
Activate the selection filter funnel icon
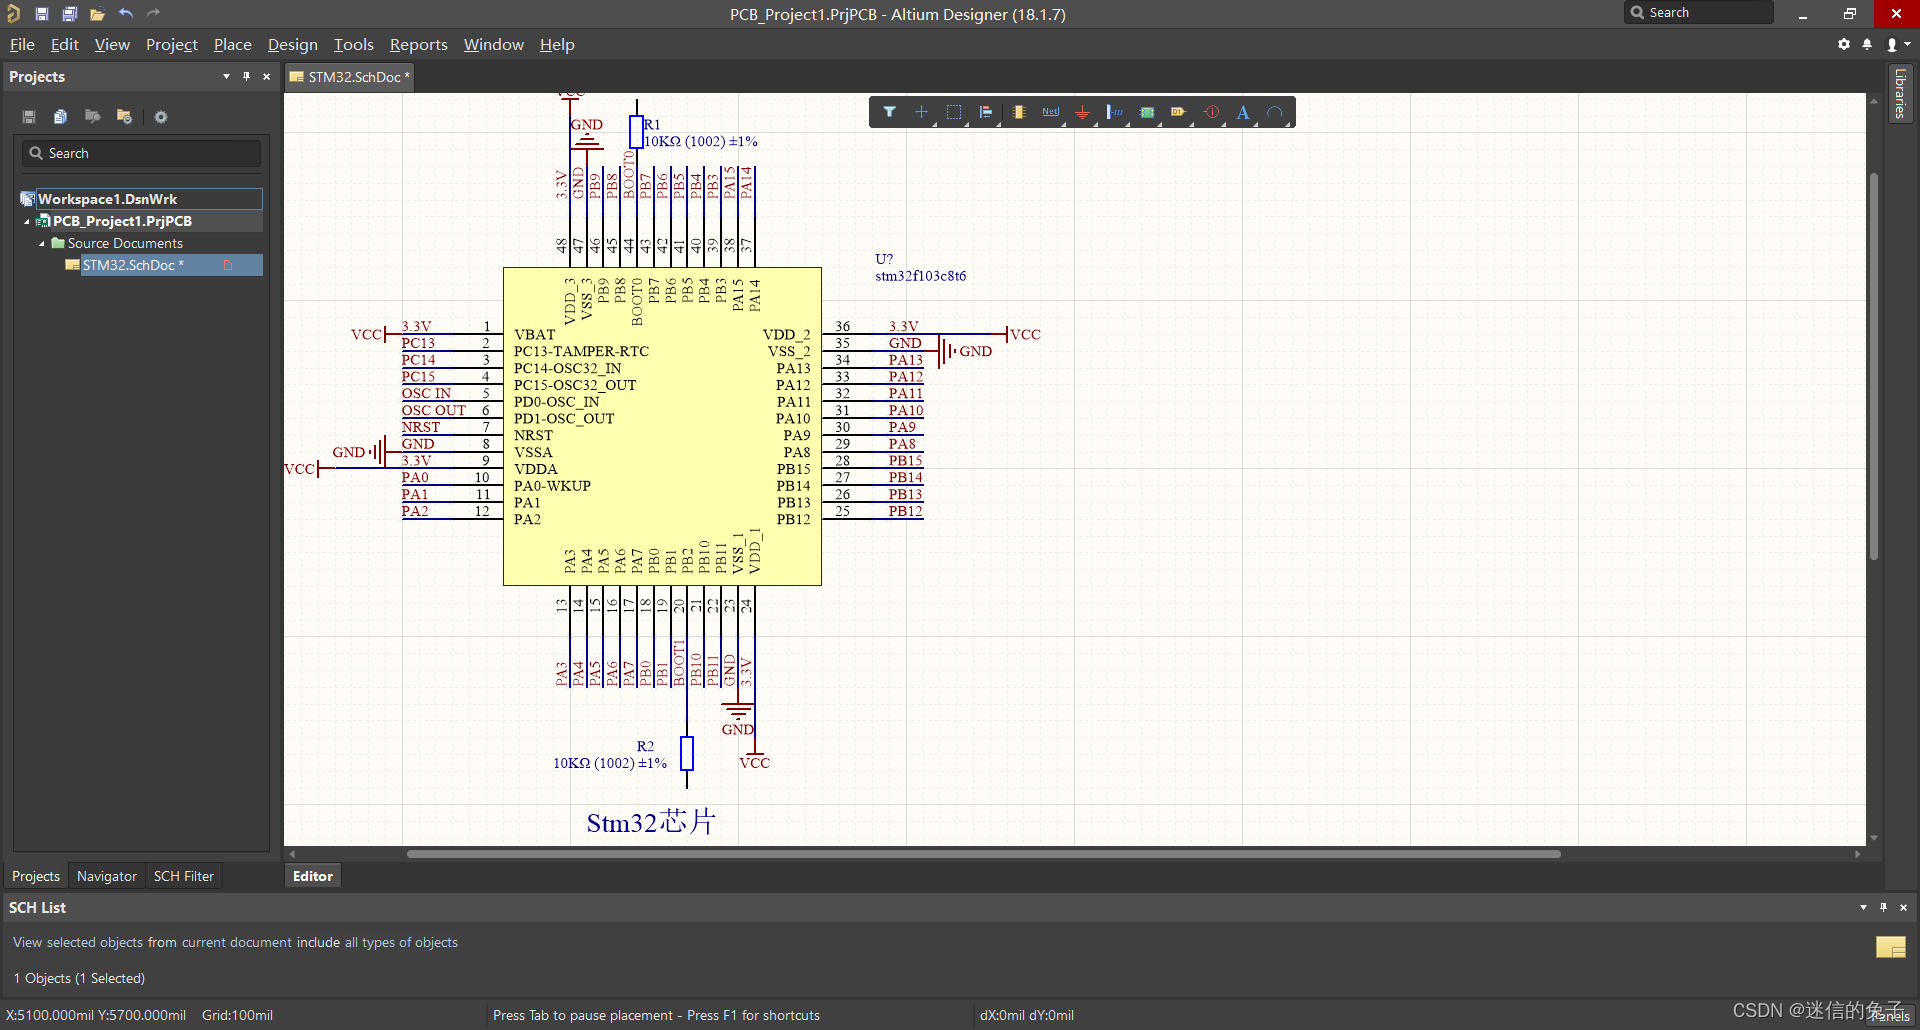(x=889, y=112)
